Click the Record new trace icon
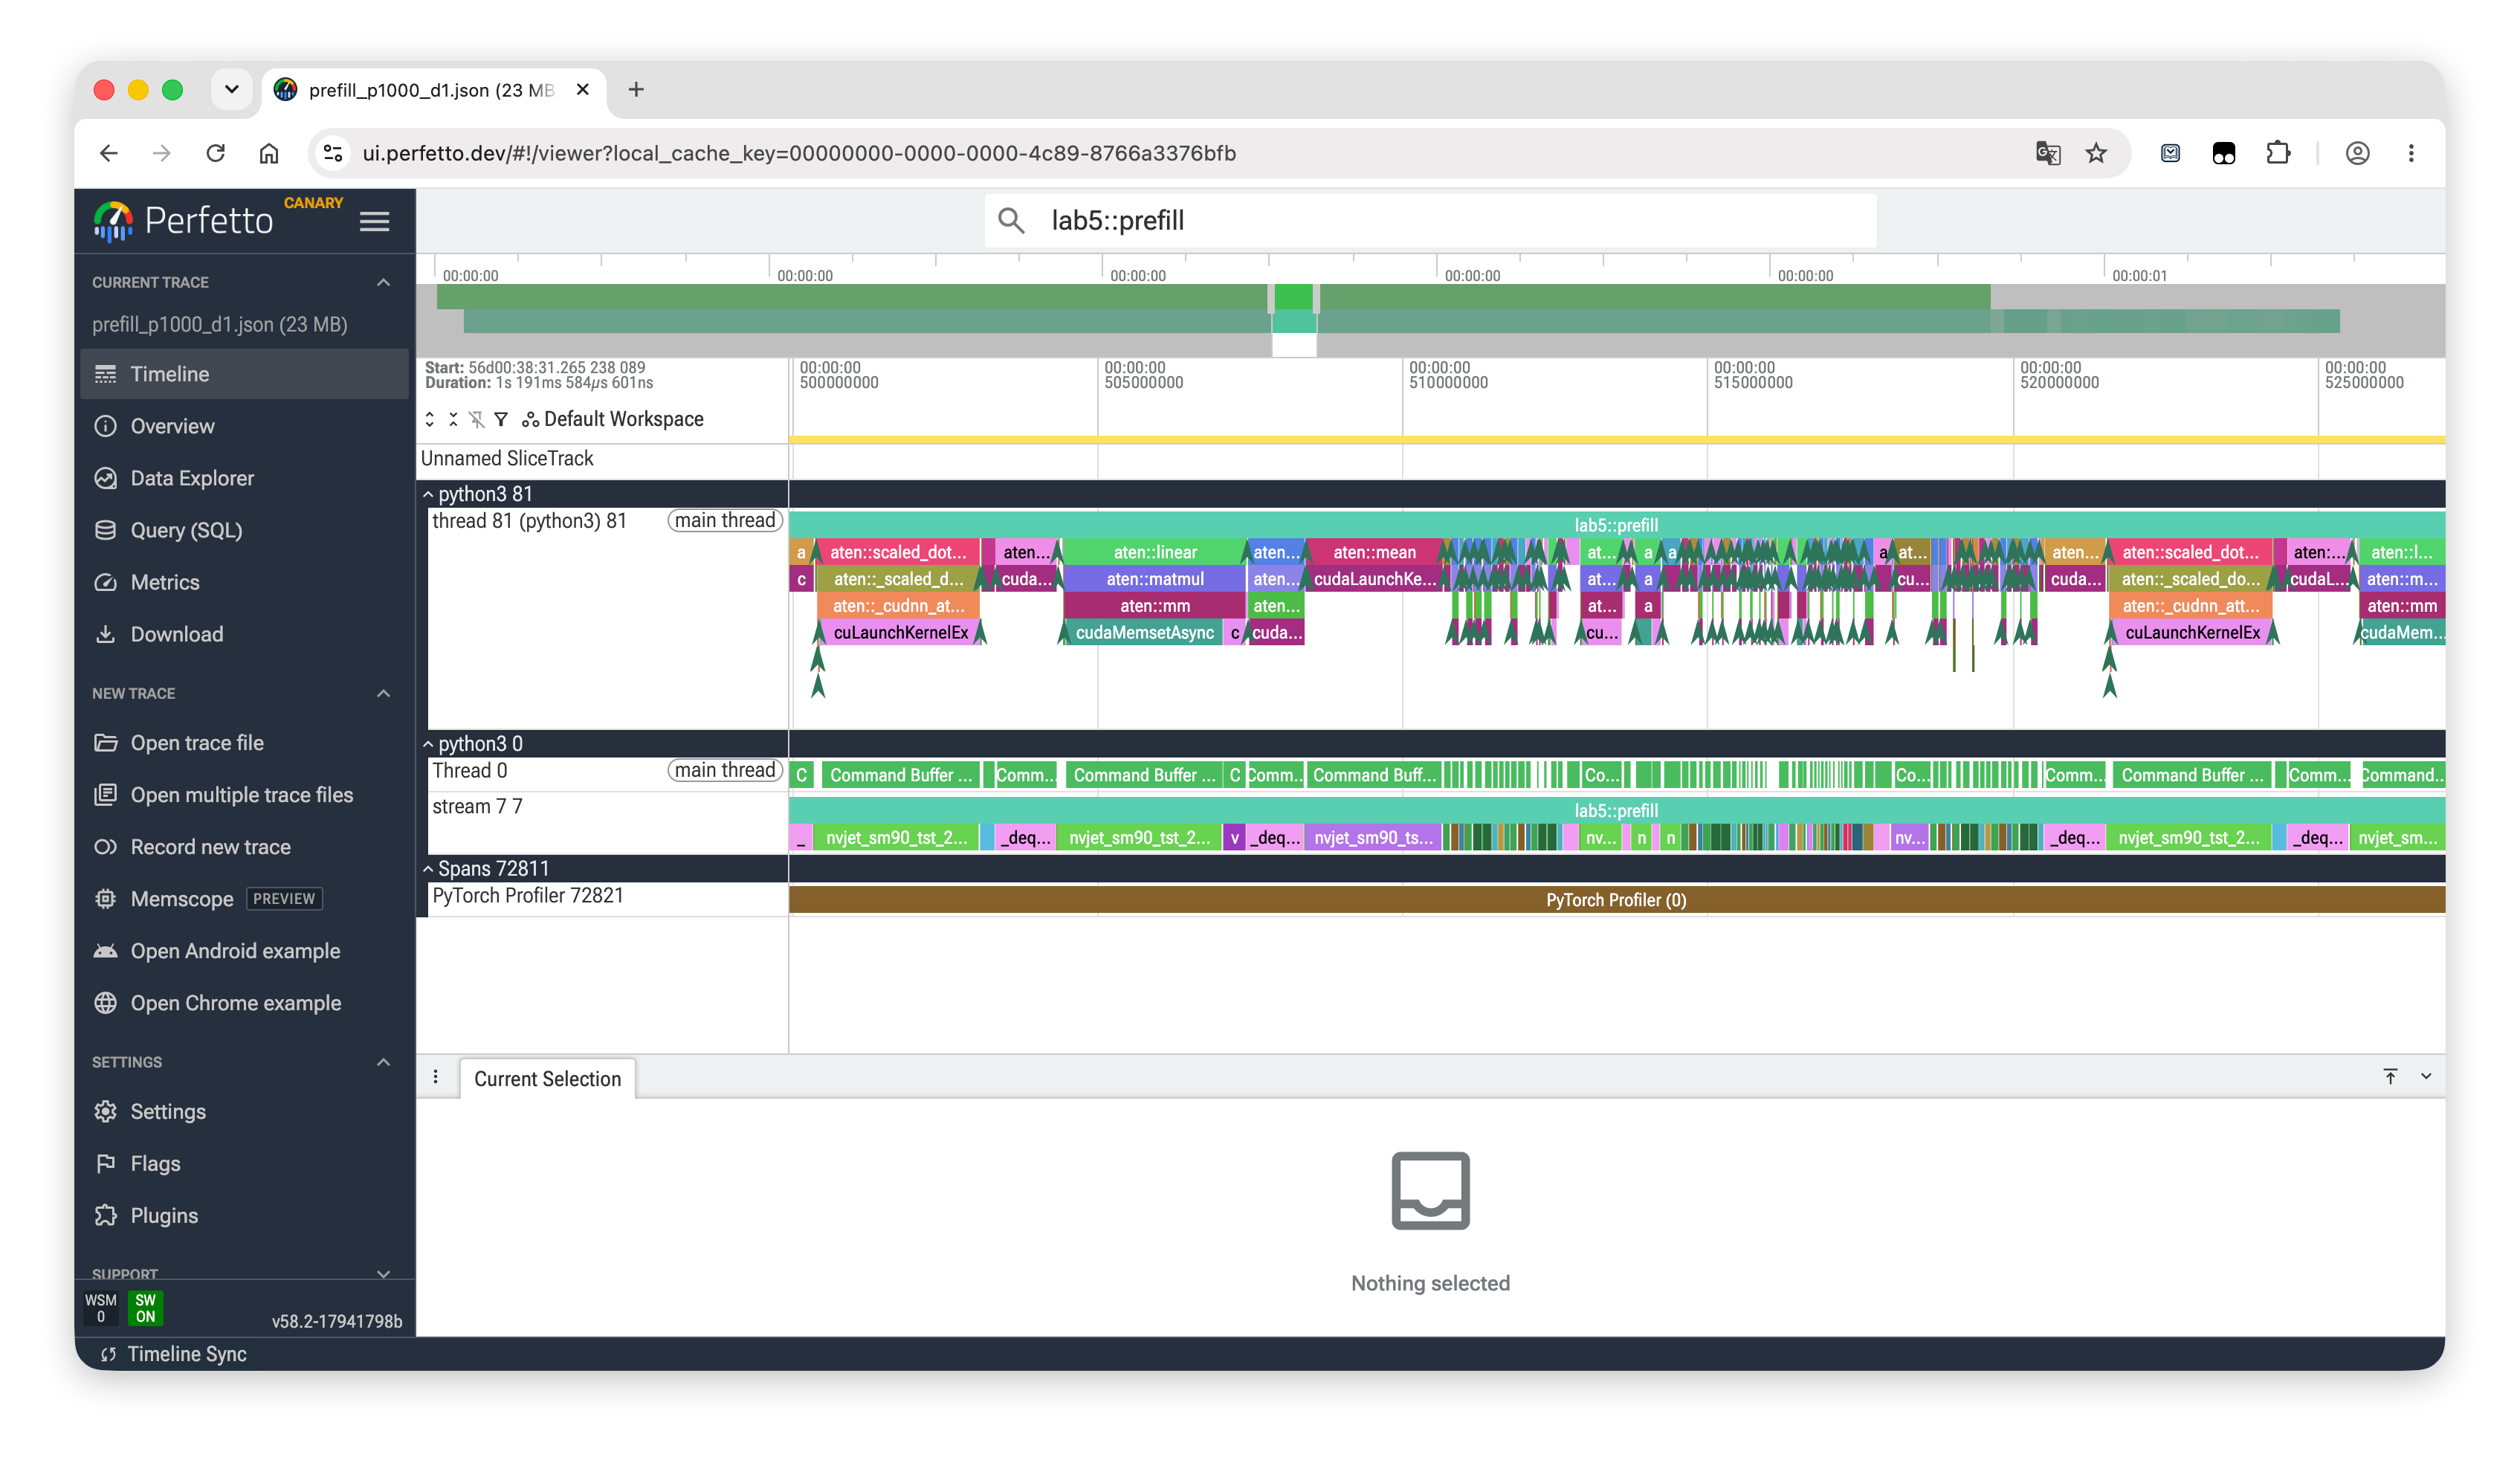Viewport: 2520px width, 1460px height. (x=105, y=847)
